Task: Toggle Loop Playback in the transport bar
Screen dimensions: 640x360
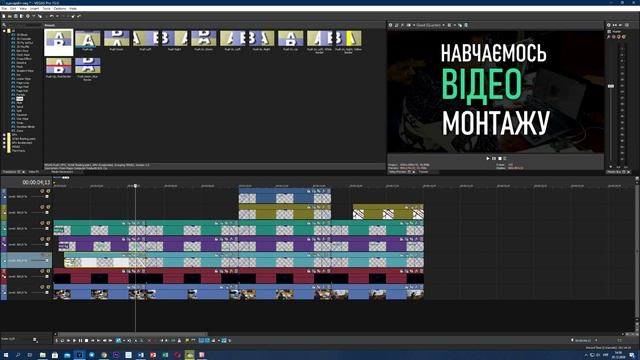Action: point(62,340)
